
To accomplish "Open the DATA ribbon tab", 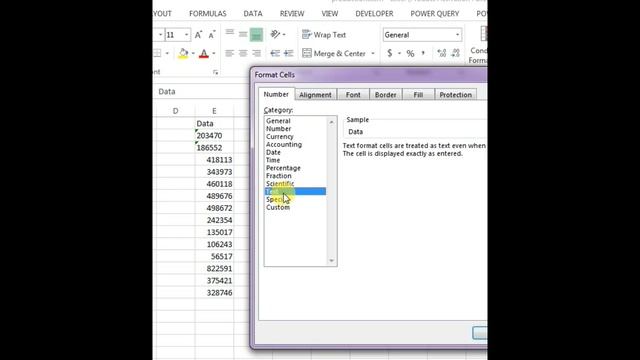I will pyautogui.click(x=253, y=13).
